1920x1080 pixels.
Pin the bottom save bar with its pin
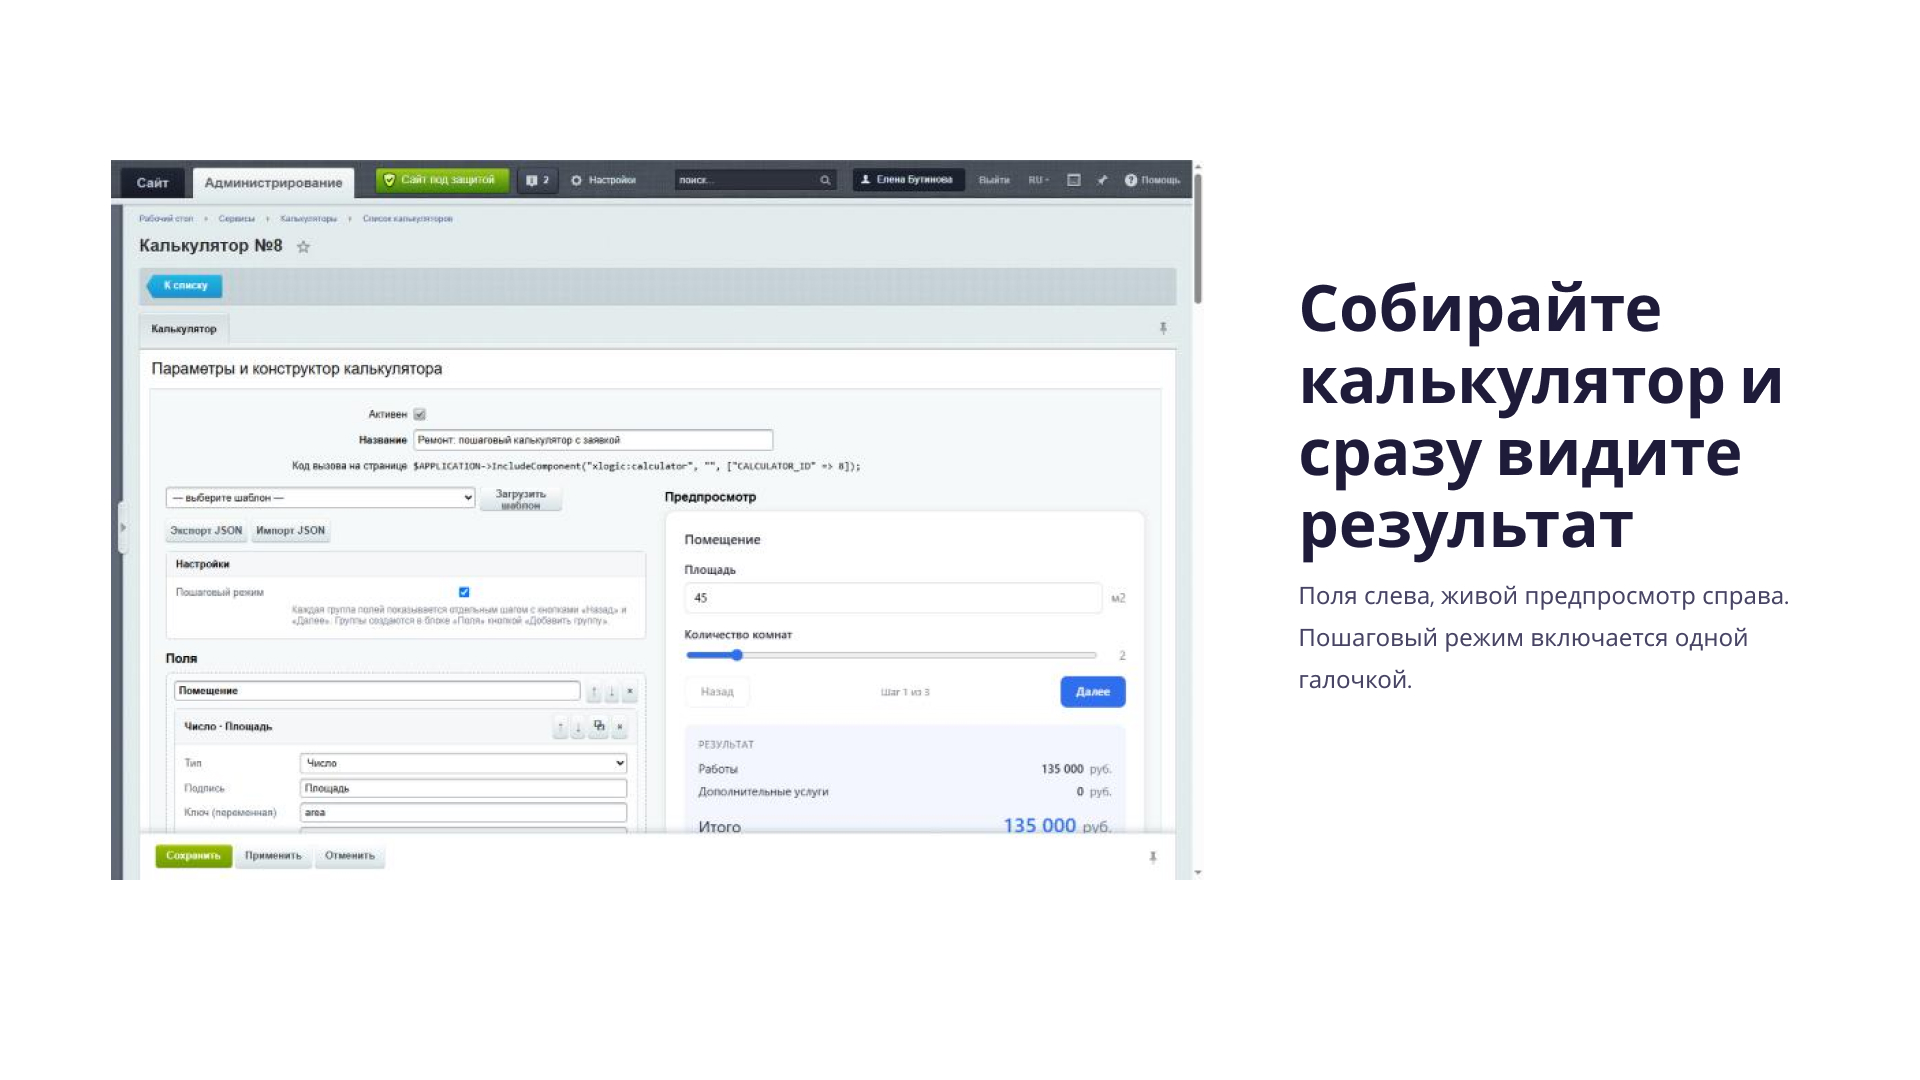[x=1153, y=857]
